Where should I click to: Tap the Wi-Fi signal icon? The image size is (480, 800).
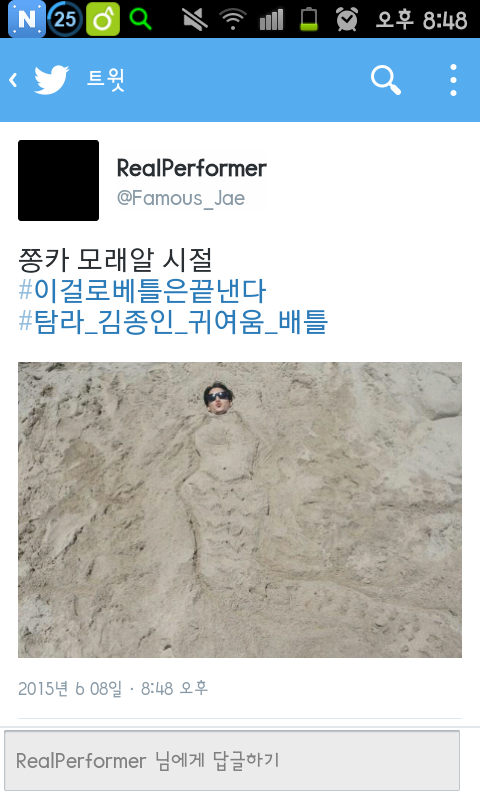pyautogui.click(x=233, y=19)
